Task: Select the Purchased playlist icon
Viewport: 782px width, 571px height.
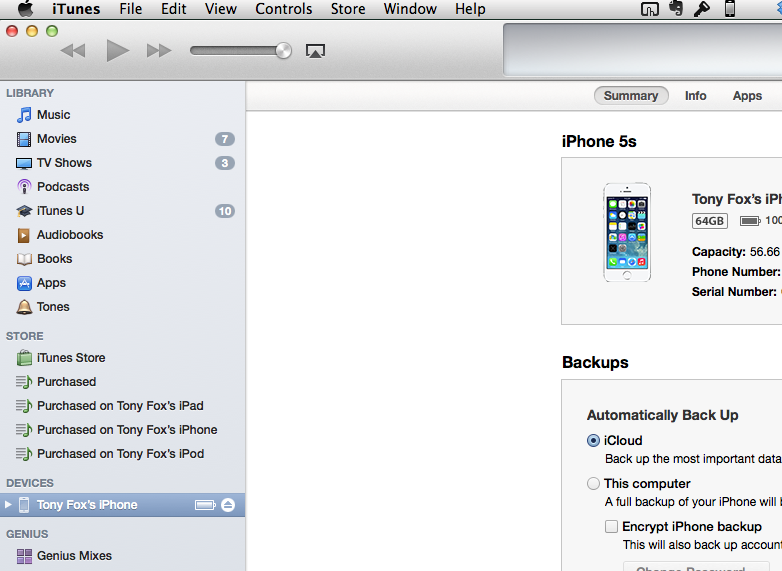Action: (x=24, y=382)
